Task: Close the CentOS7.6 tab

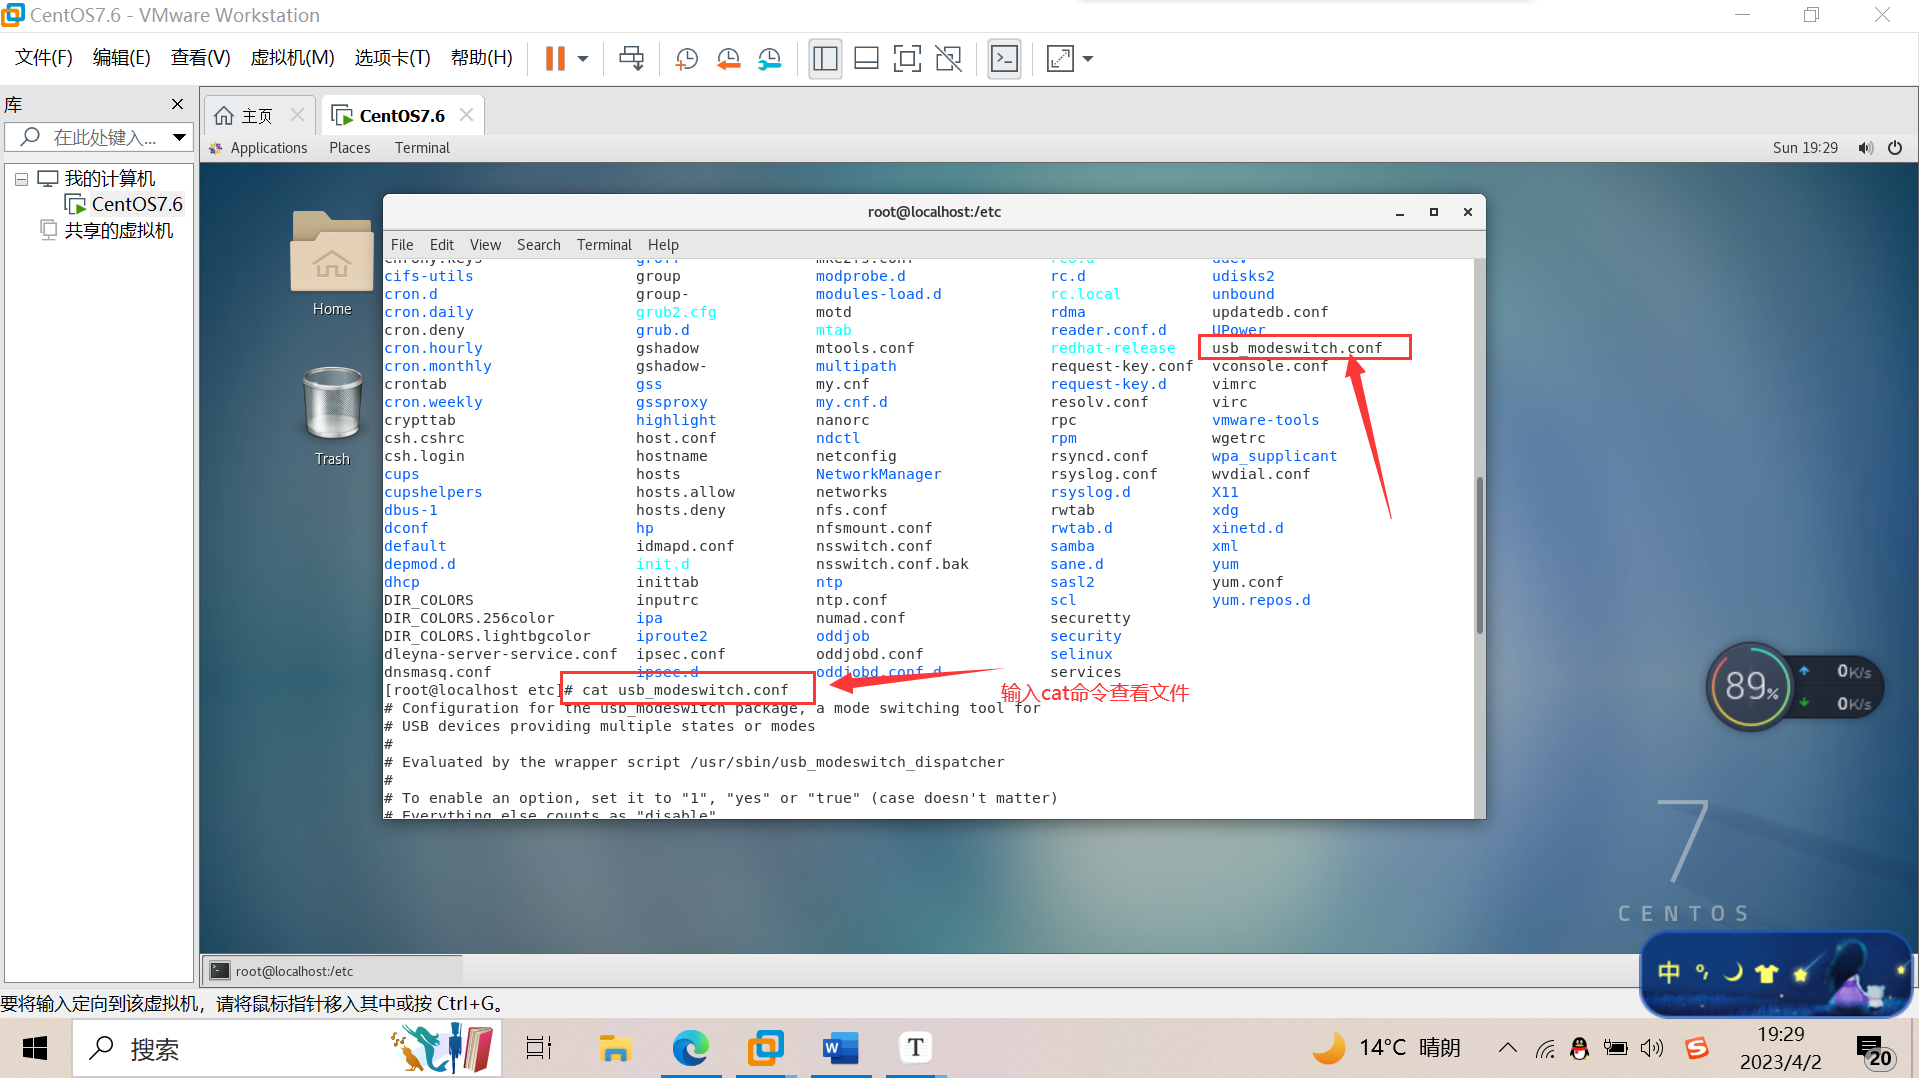Action: point(466,115)
